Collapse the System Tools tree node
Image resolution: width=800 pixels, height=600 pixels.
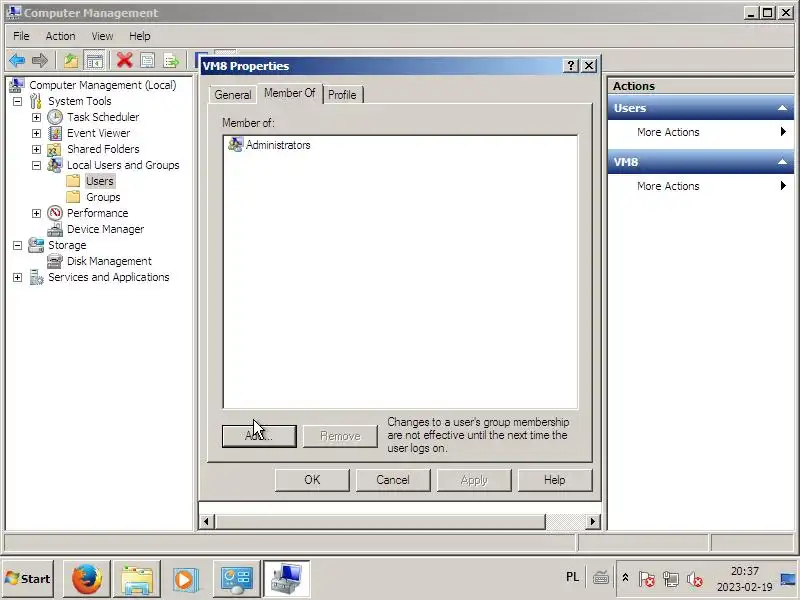coord(17,102)
